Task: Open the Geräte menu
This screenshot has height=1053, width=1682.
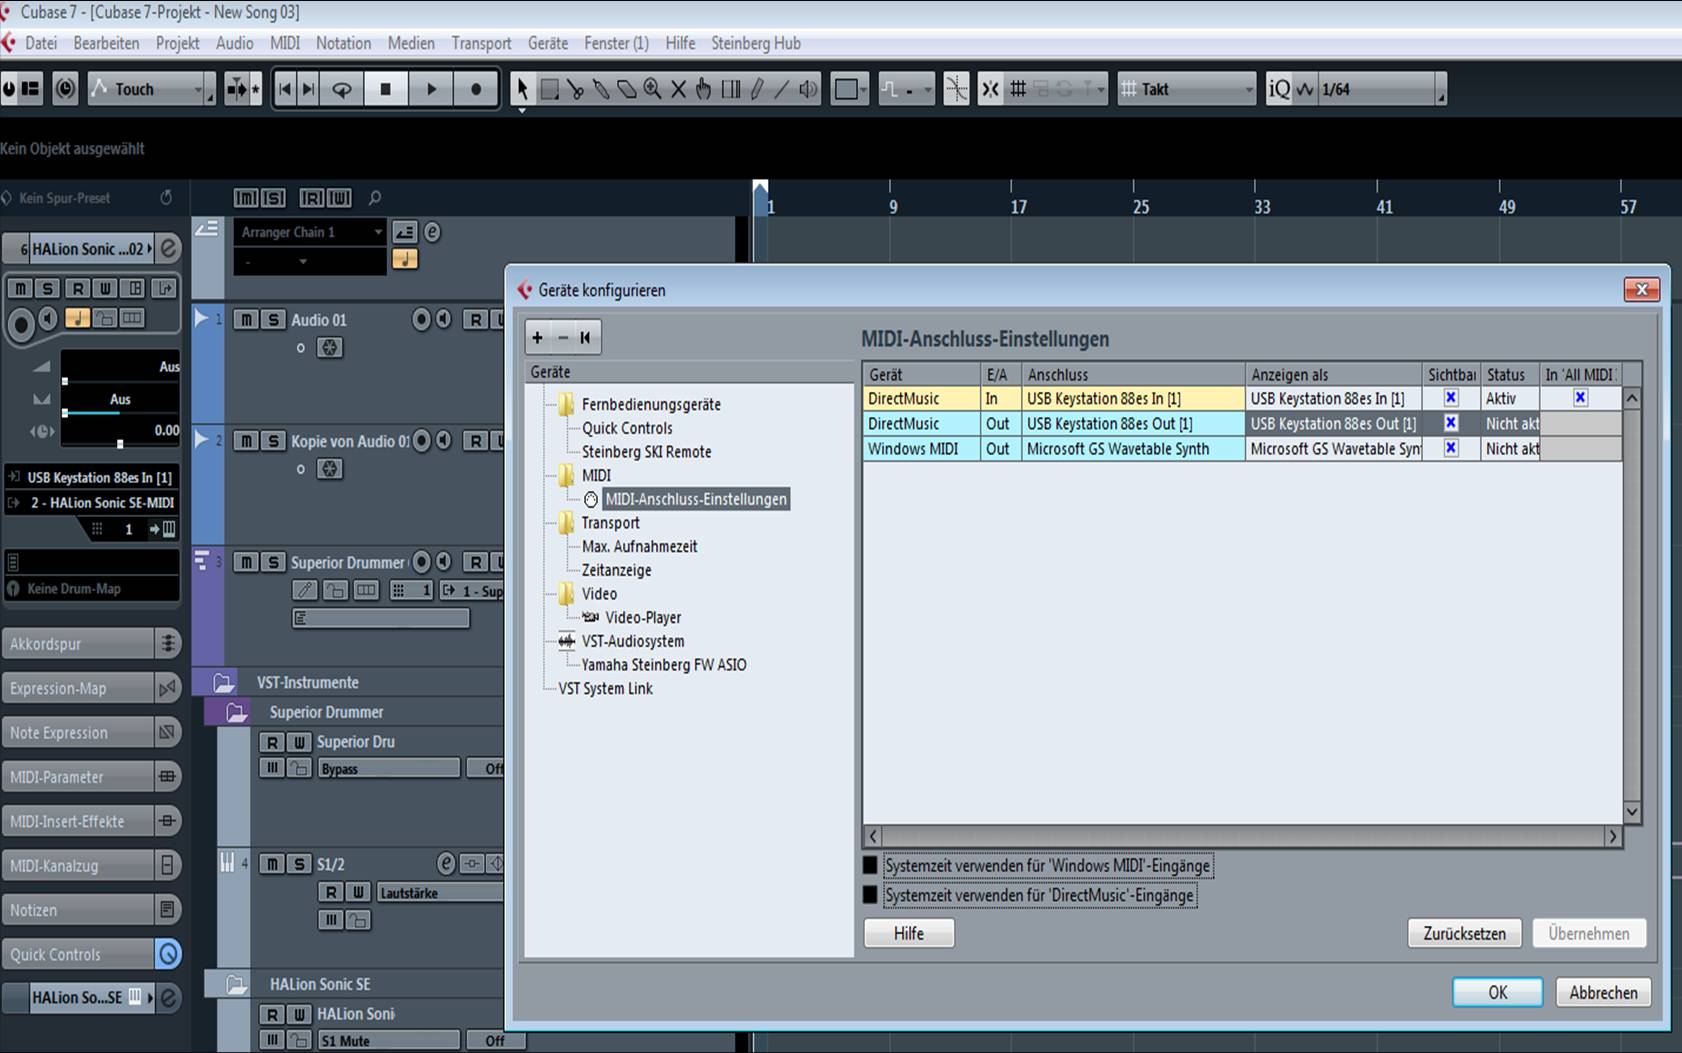Action: tap(548, 43)
